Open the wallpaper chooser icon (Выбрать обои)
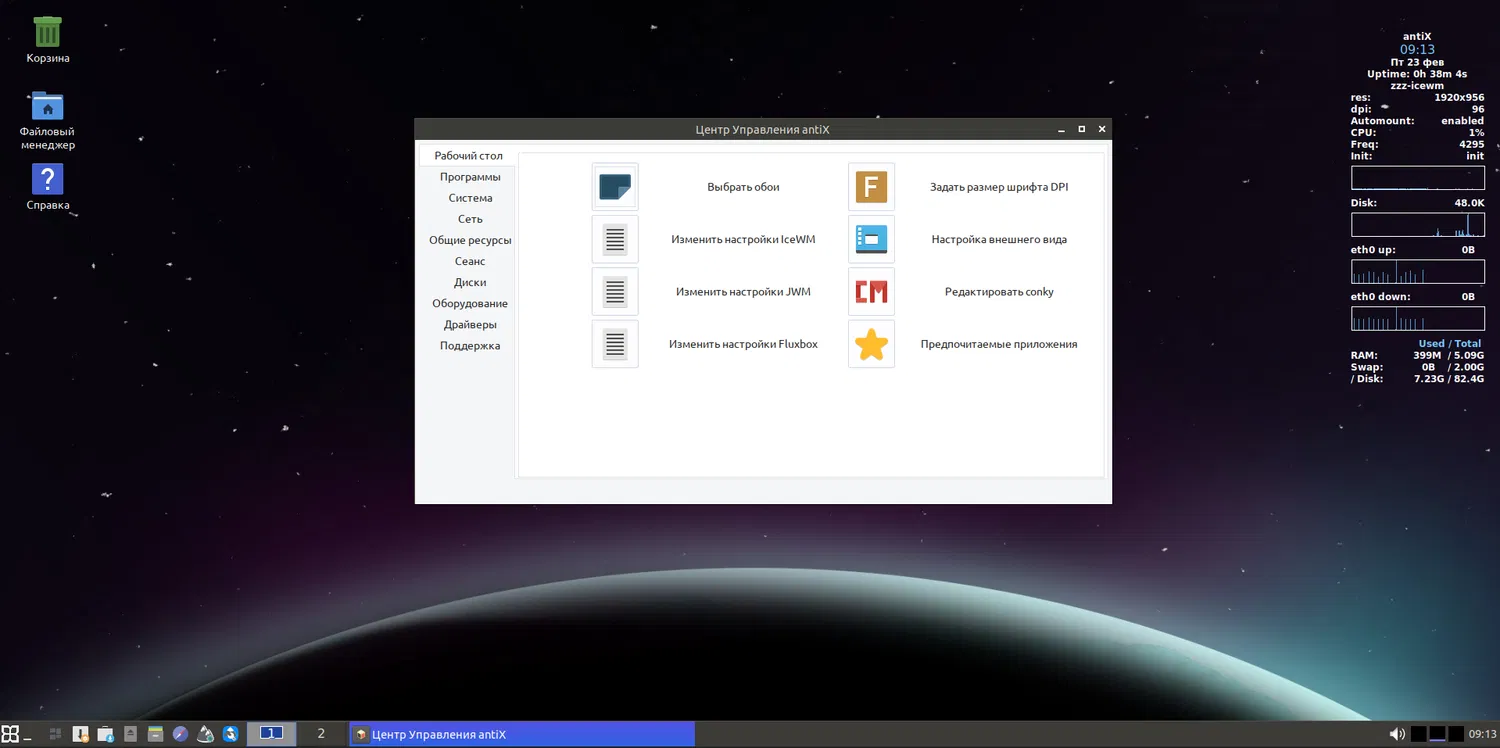 point(615,187)
